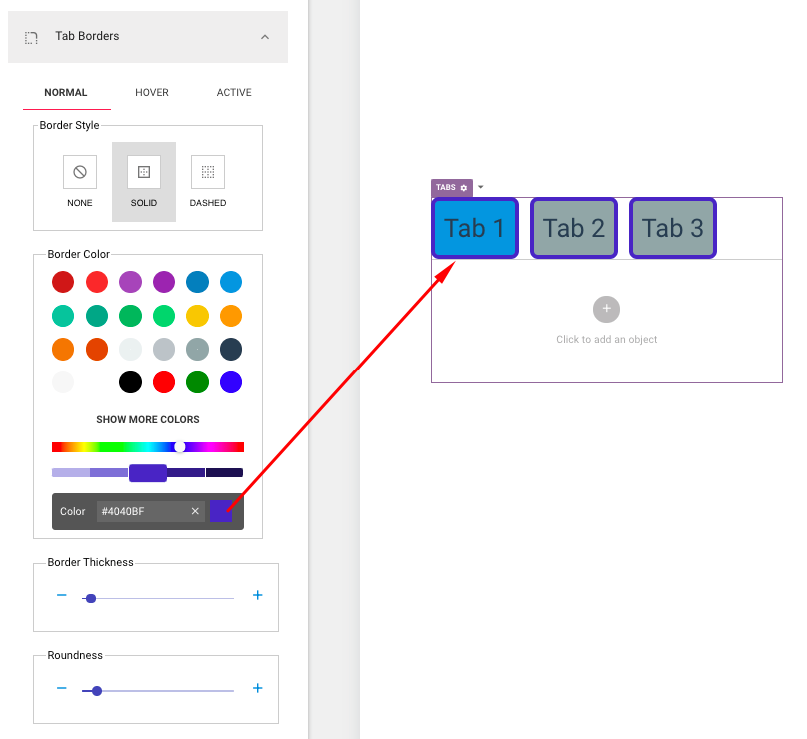Collapse the Tab Borders section chevron
Image resolution: width=807 pixels, height=739 pixels.
tap(265, 37)
